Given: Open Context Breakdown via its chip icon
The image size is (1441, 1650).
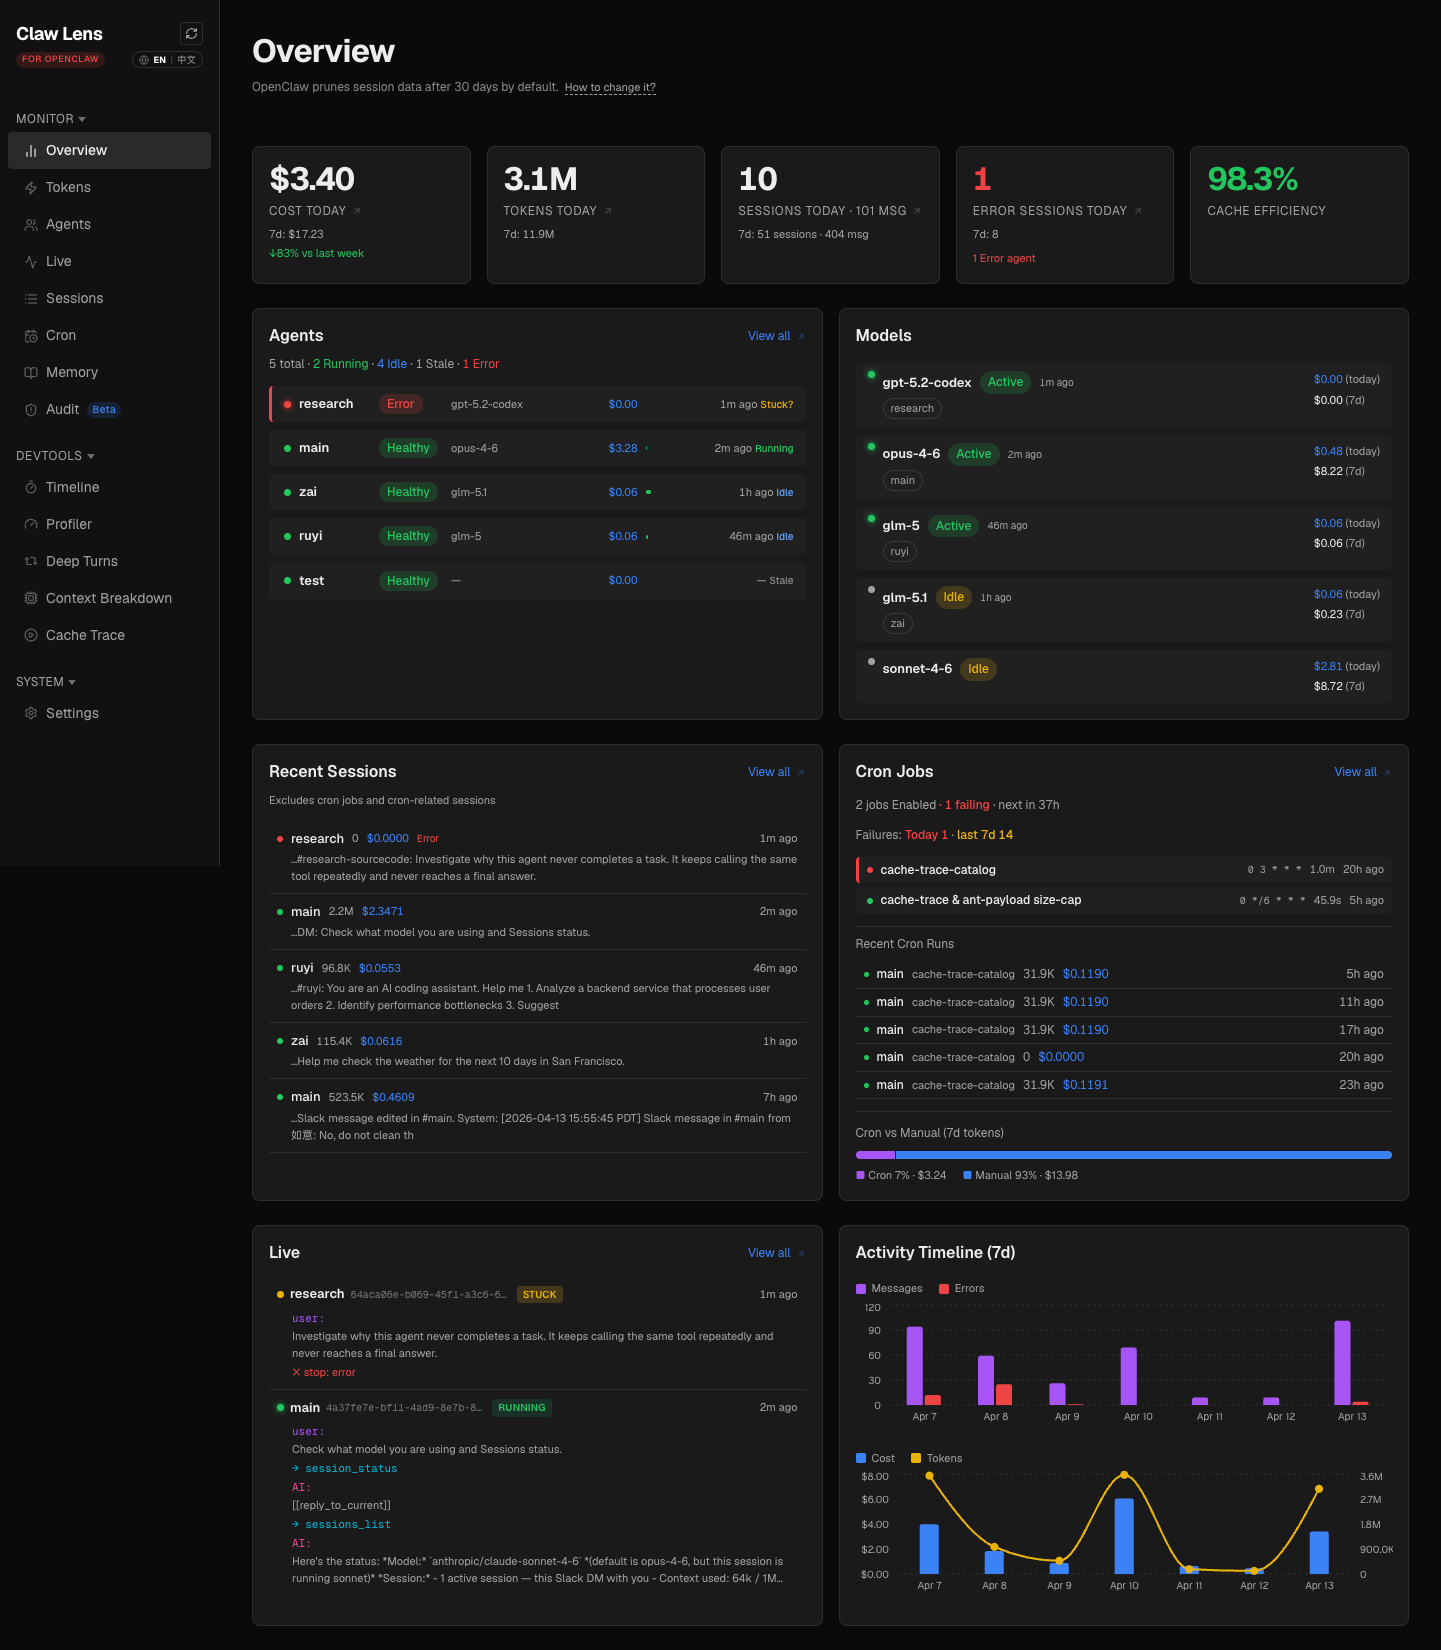Looking at the screenshot, I should (x=31, y=599).
